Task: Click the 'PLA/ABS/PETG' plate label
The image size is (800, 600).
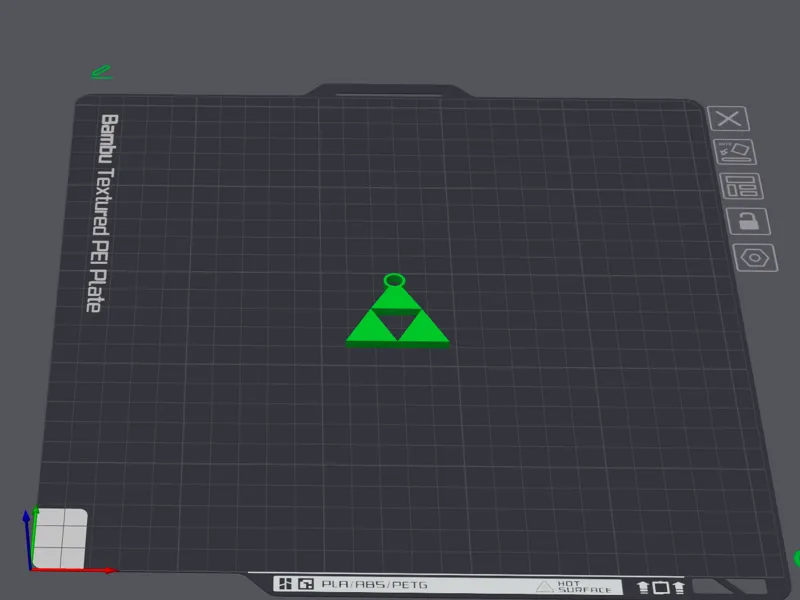Action: pos(374,584)
